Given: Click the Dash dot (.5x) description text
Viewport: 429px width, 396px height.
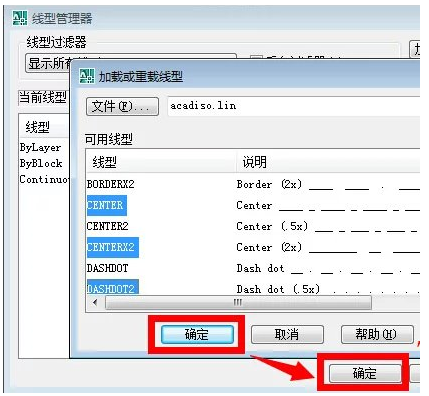Looking at the screenshot, I should tap(278, 289).
